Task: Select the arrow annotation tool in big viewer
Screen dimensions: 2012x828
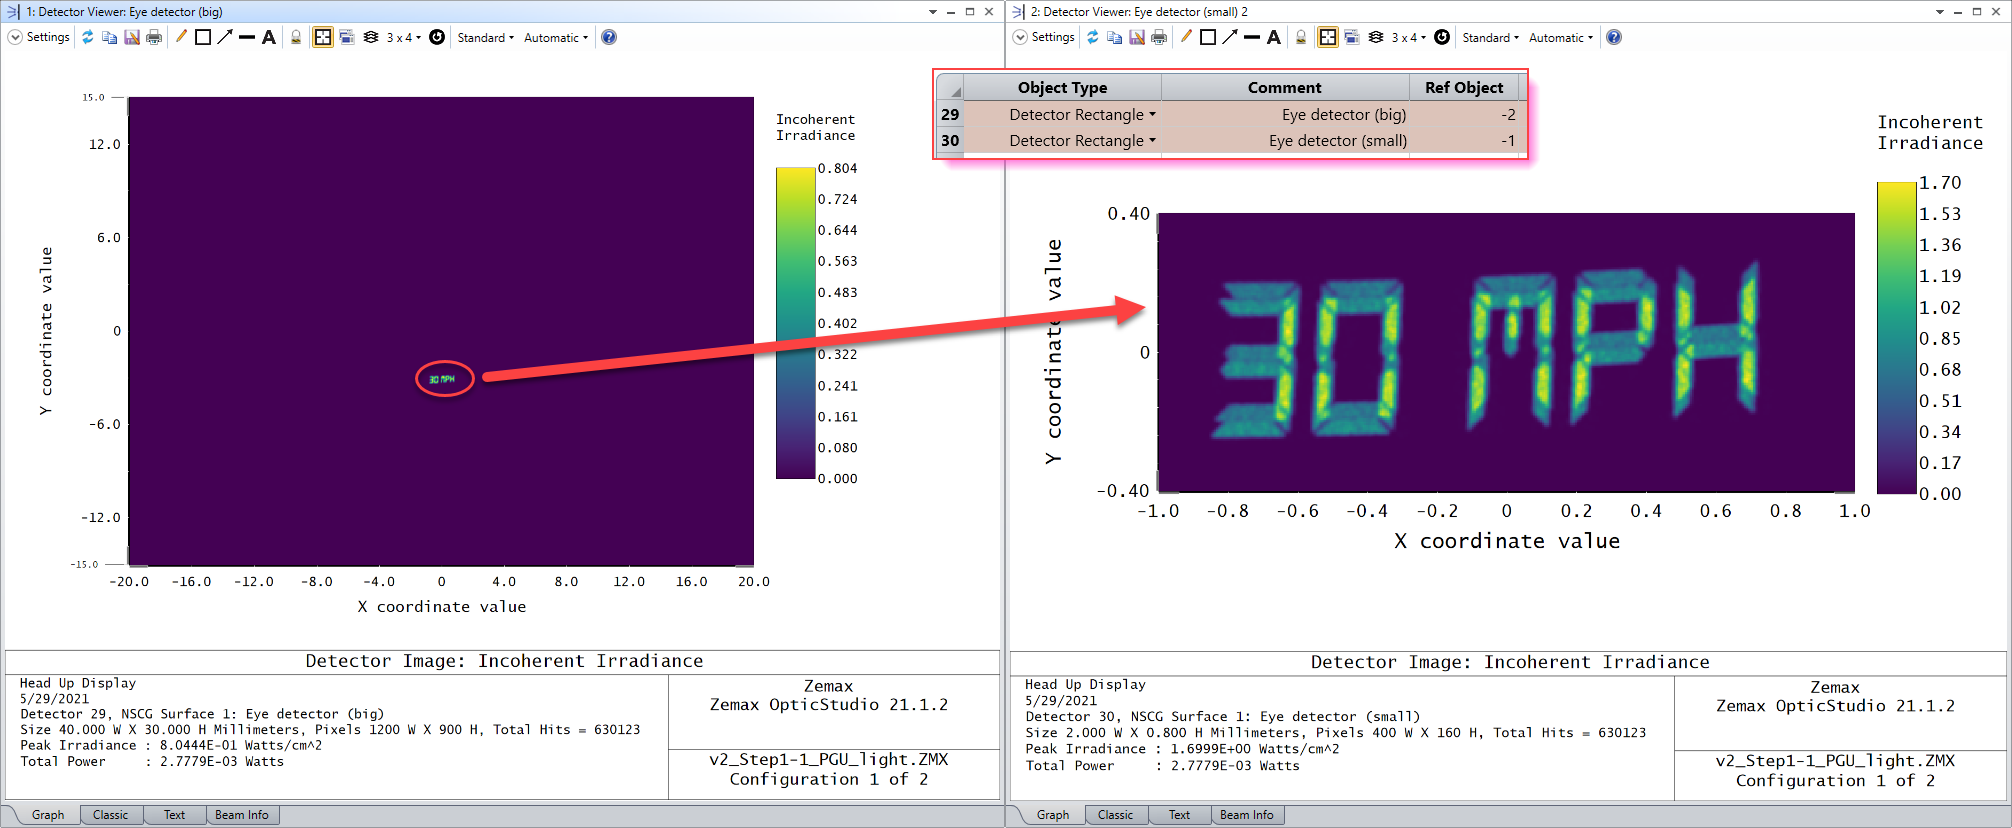Action: pyautogui.click(x=225, y=37)
